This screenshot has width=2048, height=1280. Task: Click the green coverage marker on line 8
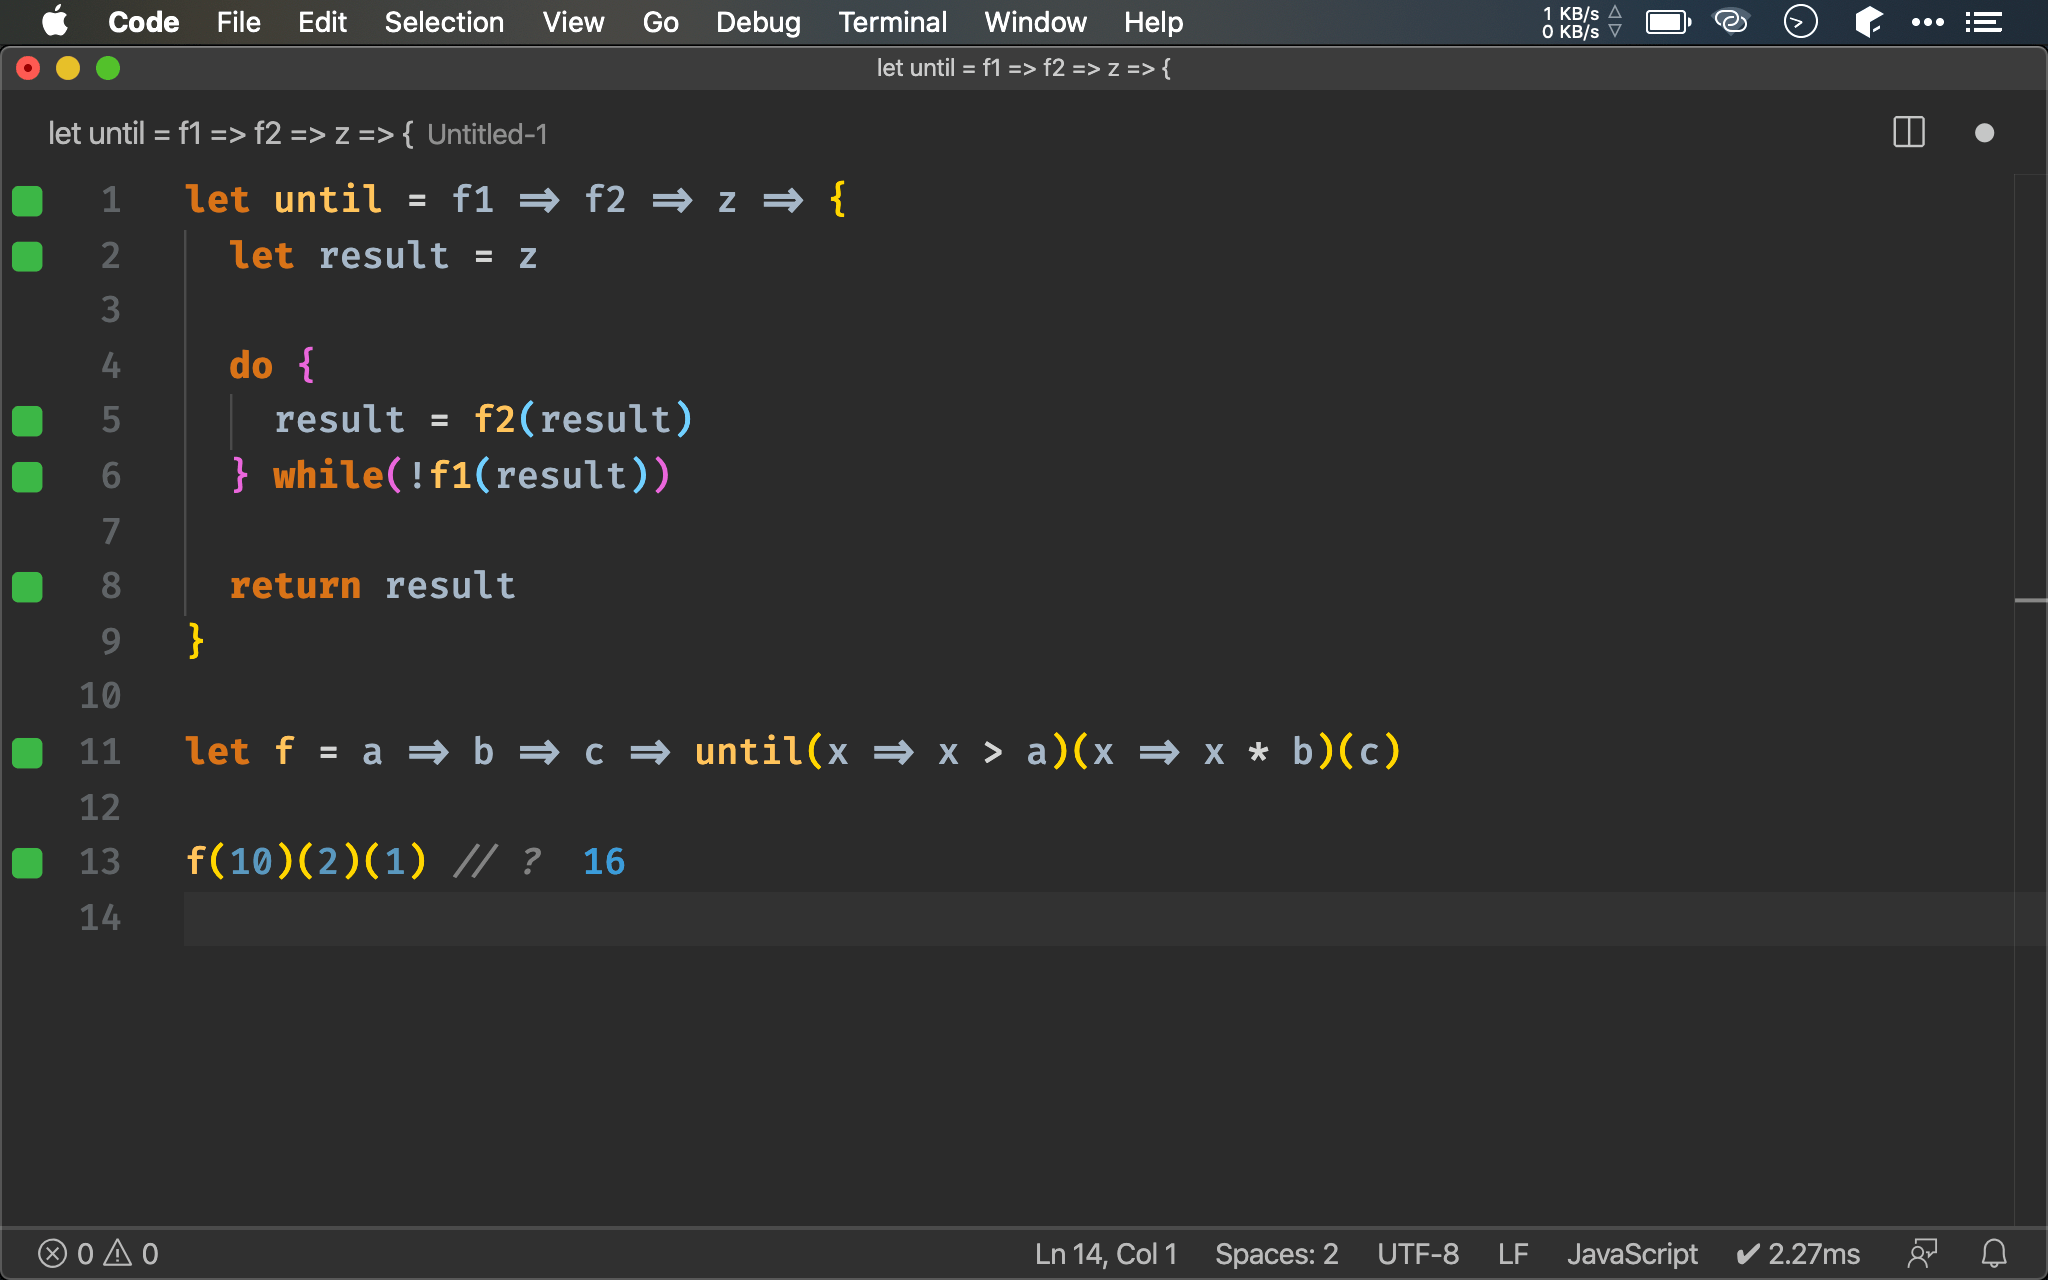[x=27, y=587]
